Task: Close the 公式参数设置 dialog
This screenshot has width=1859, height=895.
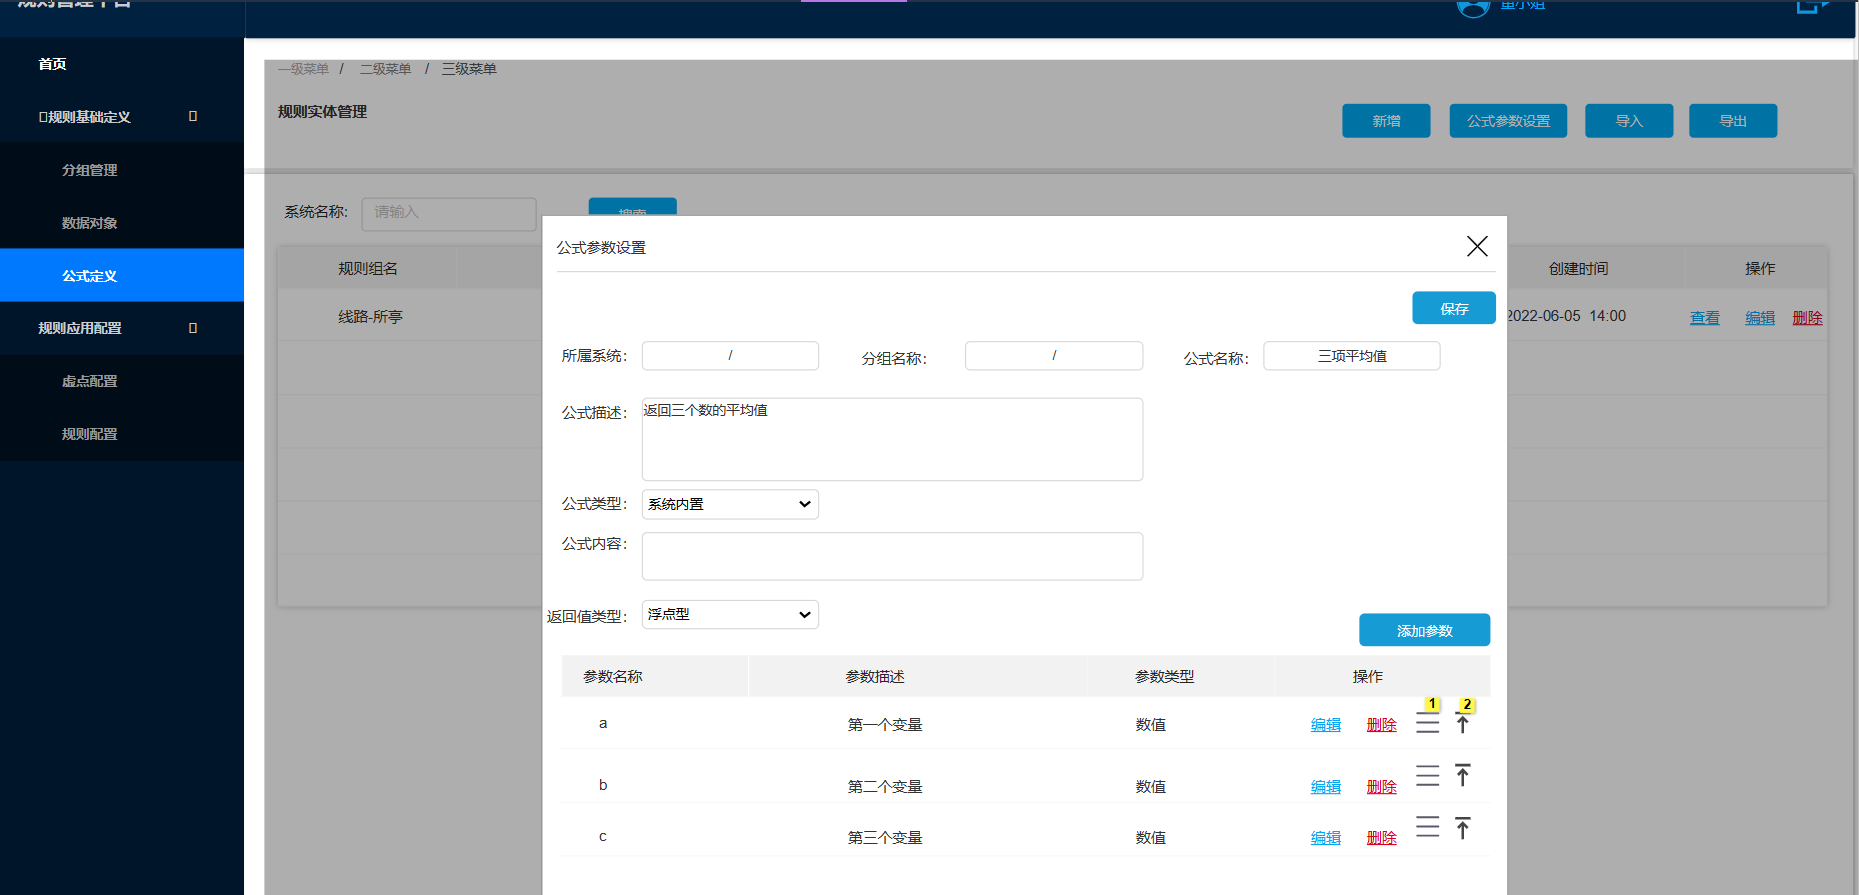Action: pyautogui.click(x=1477, y=246)
